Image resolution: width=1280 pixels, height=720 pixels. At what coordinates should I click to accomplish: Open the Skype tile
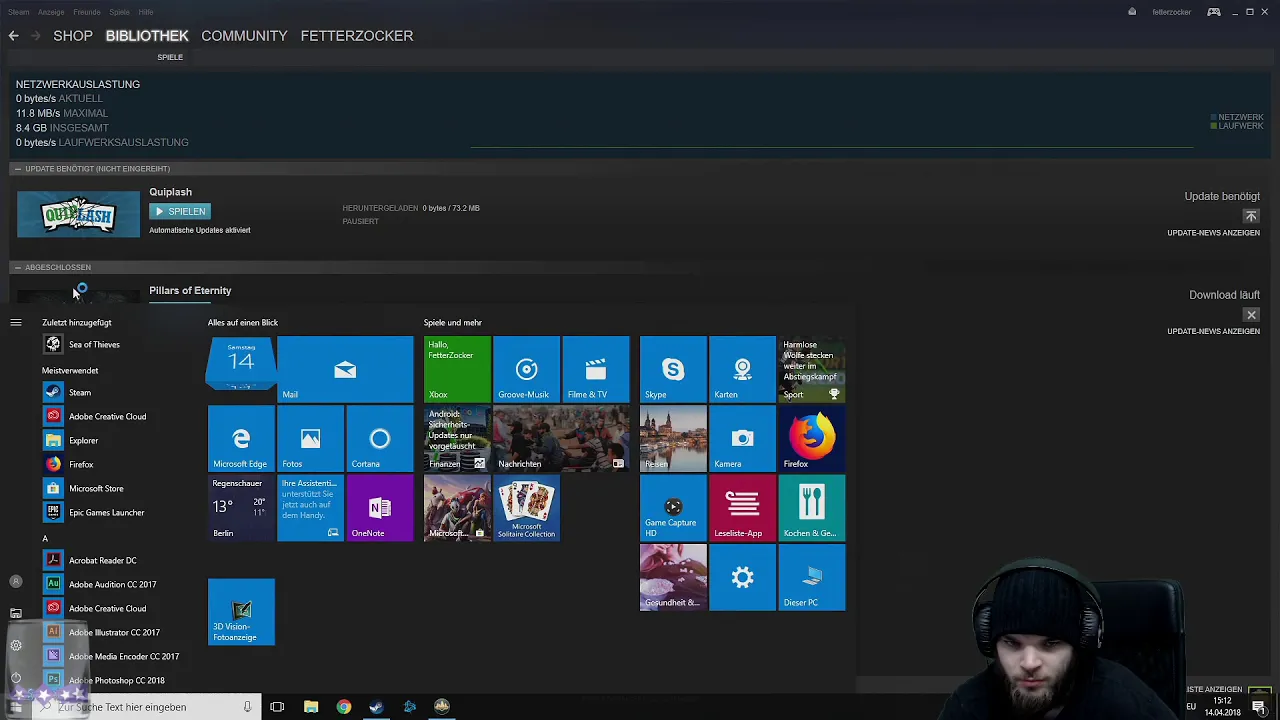click(673, 369)
